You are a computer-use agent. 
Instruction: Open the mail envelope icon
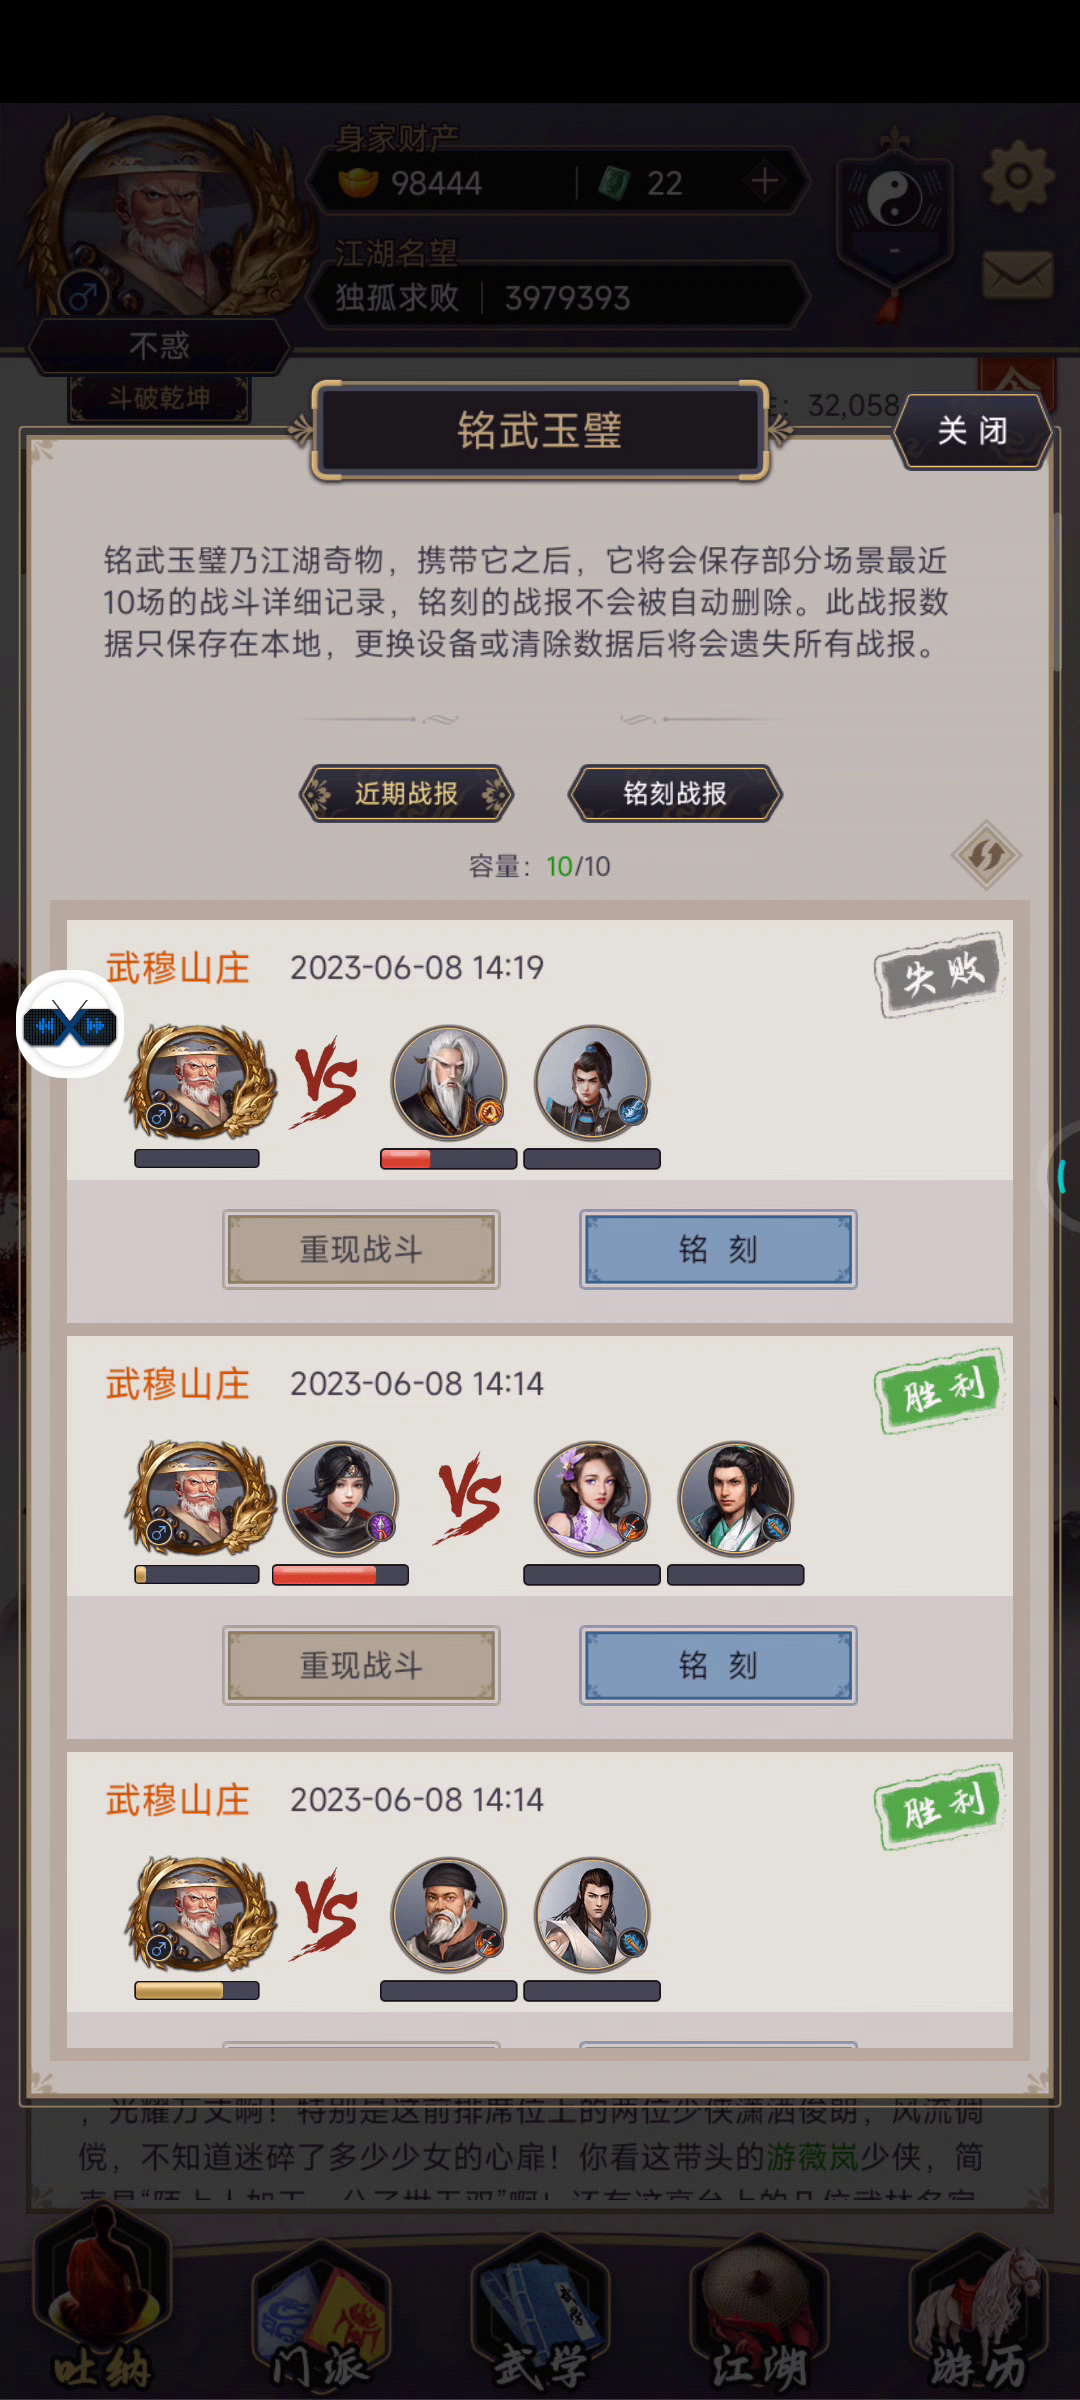coord(1018,274)
